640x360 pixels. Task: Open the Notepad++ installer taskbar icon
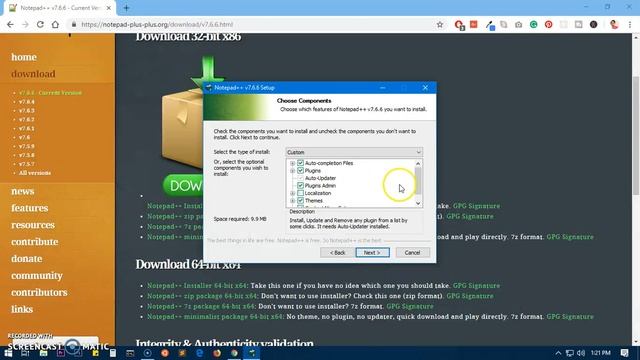[x=252, y=353]
